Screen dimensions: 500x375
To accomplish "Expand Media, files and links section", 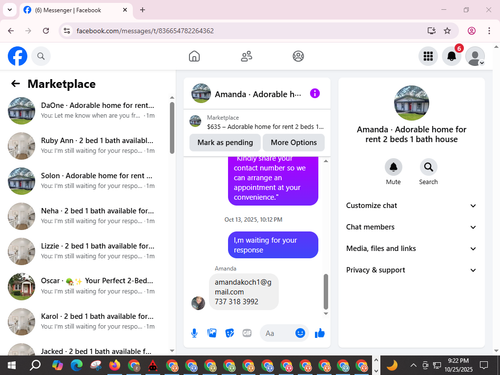I will pos(411,248).
